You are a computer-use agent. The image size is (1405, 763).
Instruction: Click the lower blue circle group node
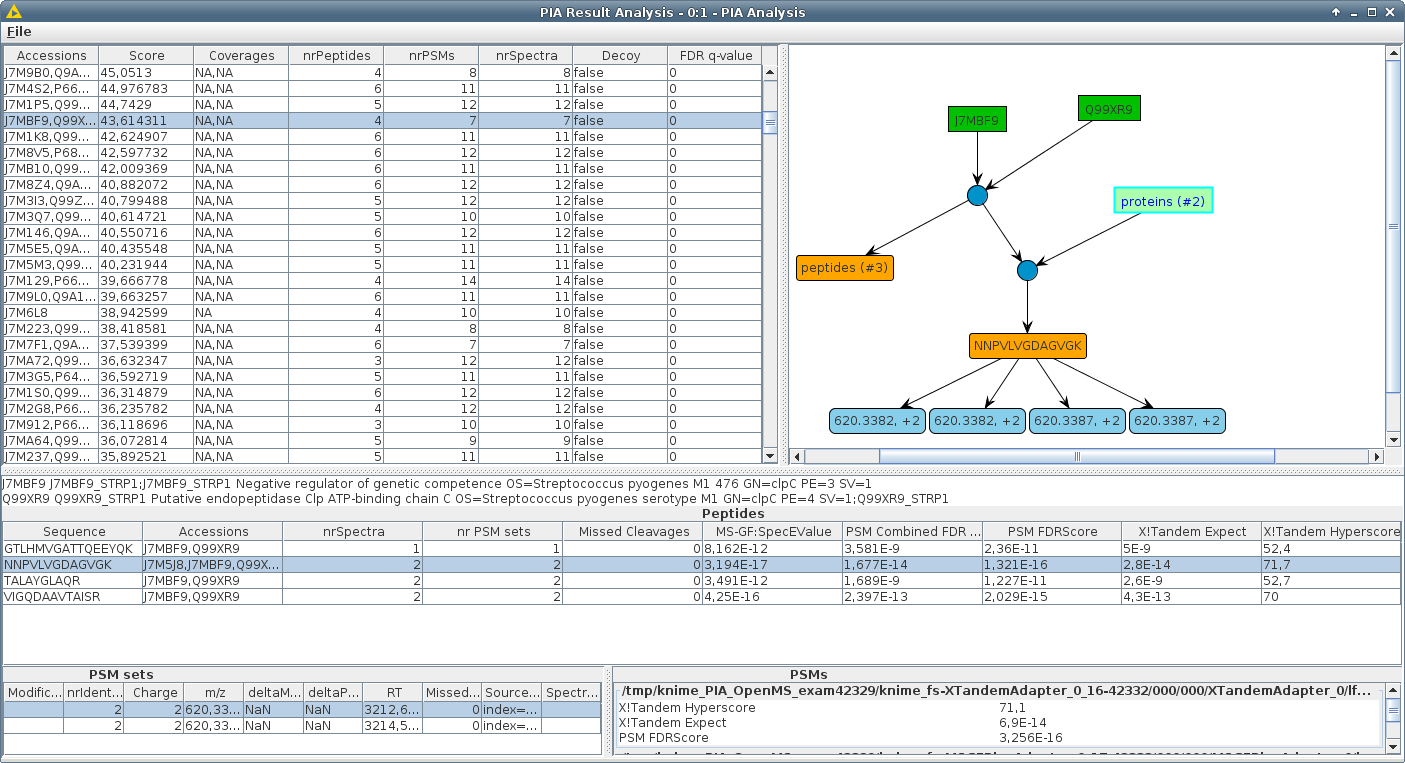click(1027, 270)
